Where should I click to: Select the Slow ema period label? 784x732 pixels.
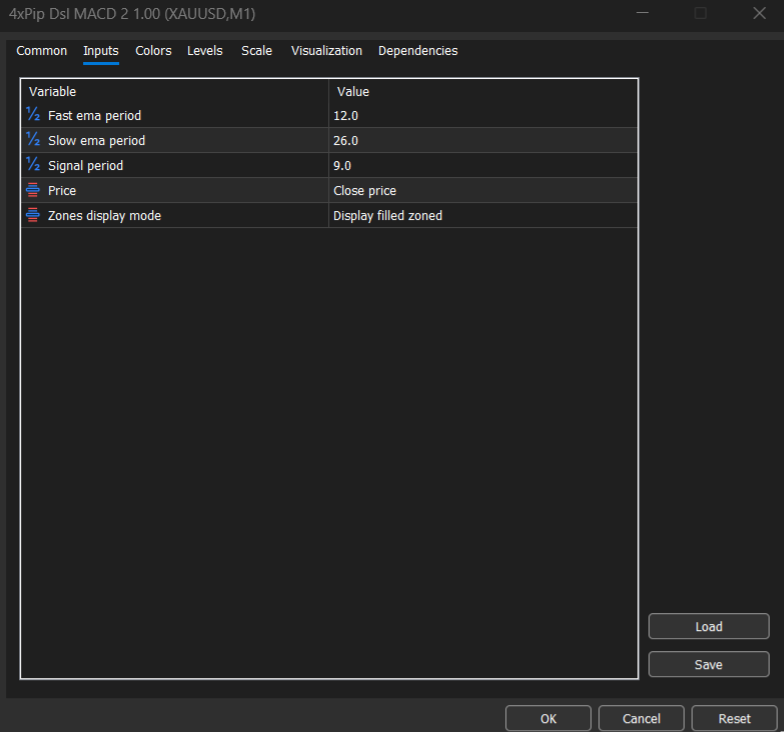pos(96,140)
